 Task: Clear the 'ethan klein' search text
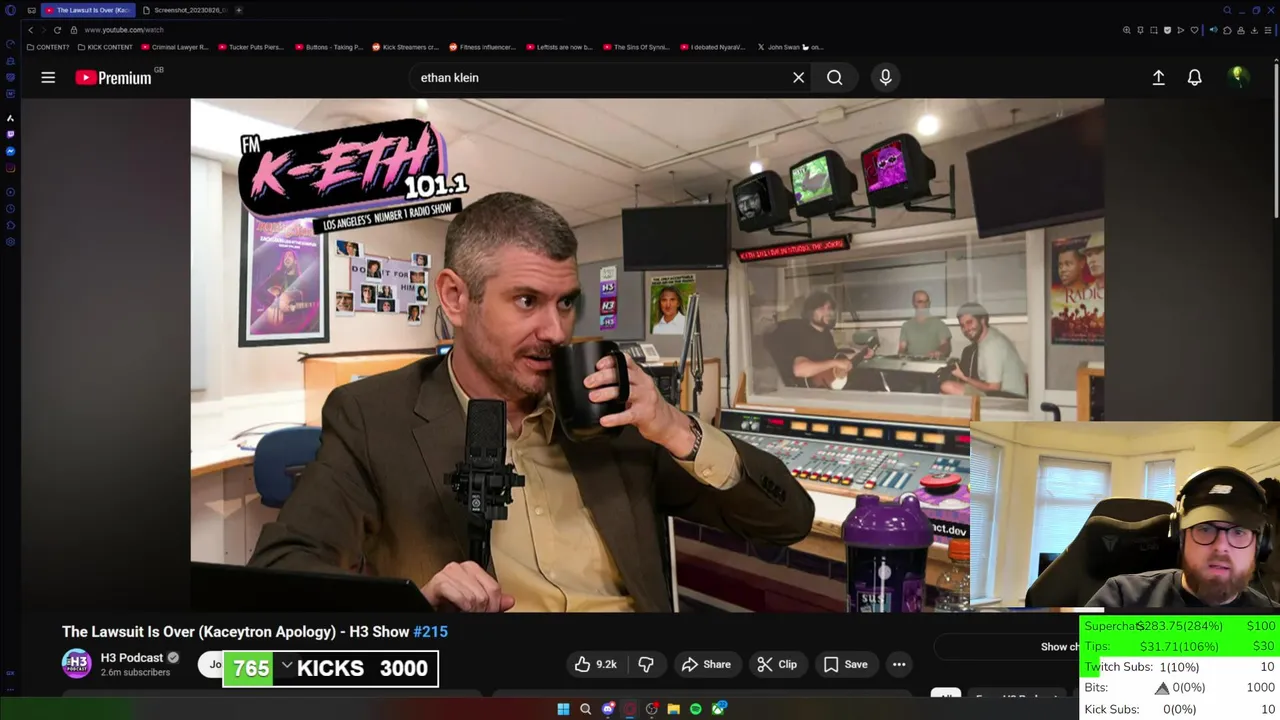[x=798, y=77]
